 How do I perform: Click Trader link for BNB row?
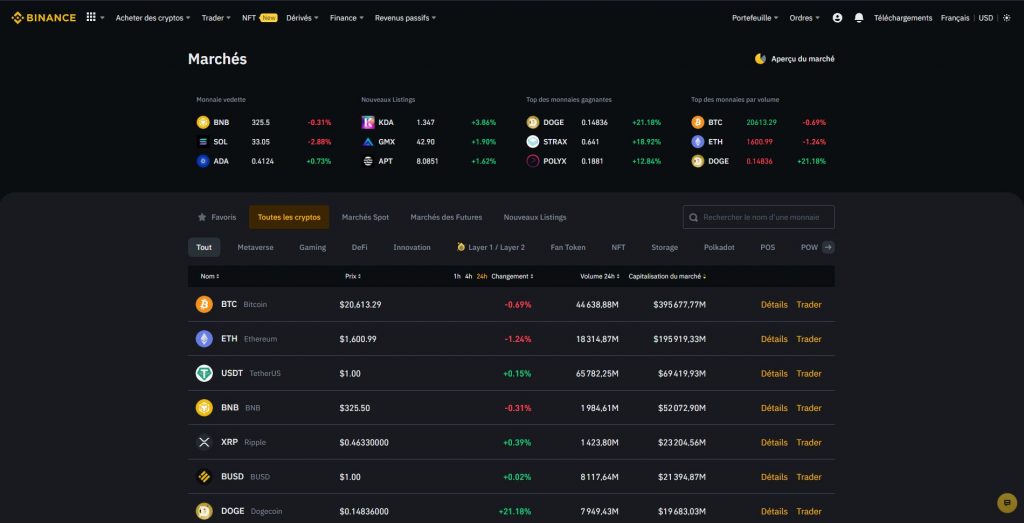coord(808,407)
